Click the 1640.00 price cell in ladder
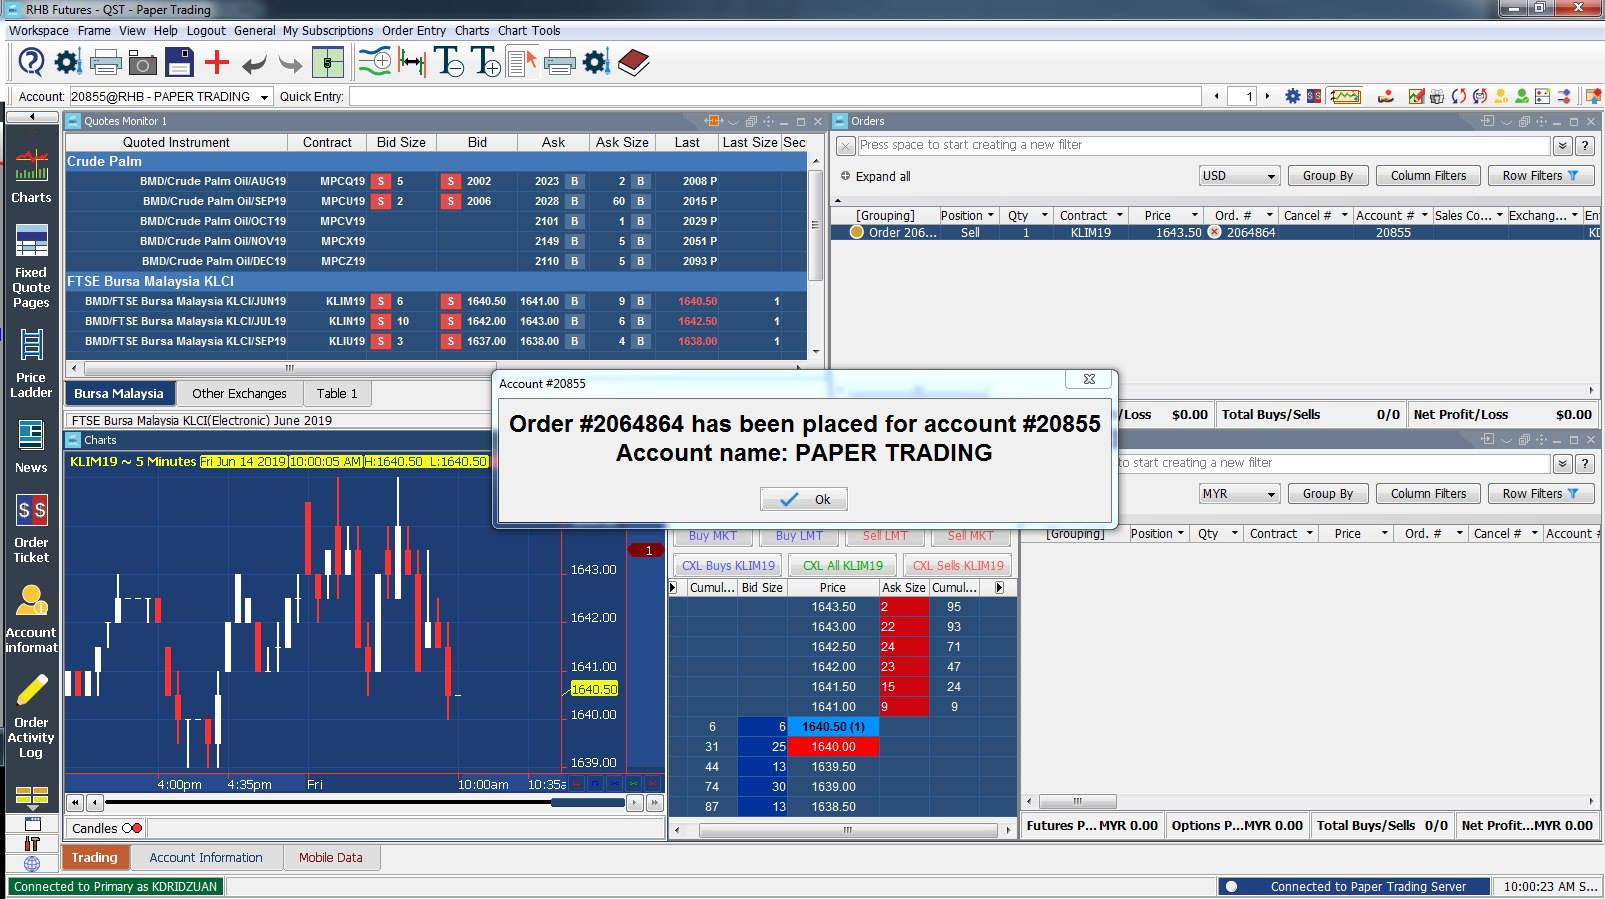 click(833, 746)
